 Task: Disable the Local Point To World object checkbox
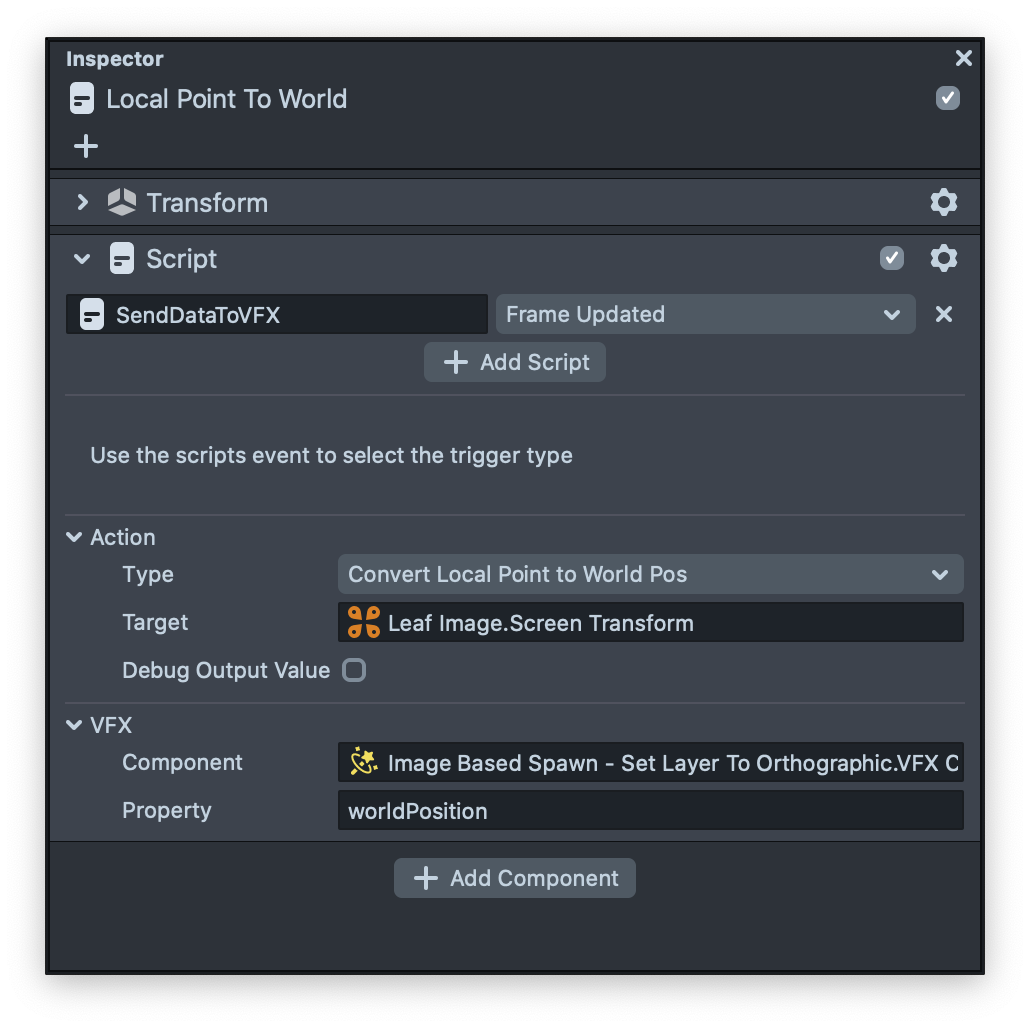click(x=947, y=98)
